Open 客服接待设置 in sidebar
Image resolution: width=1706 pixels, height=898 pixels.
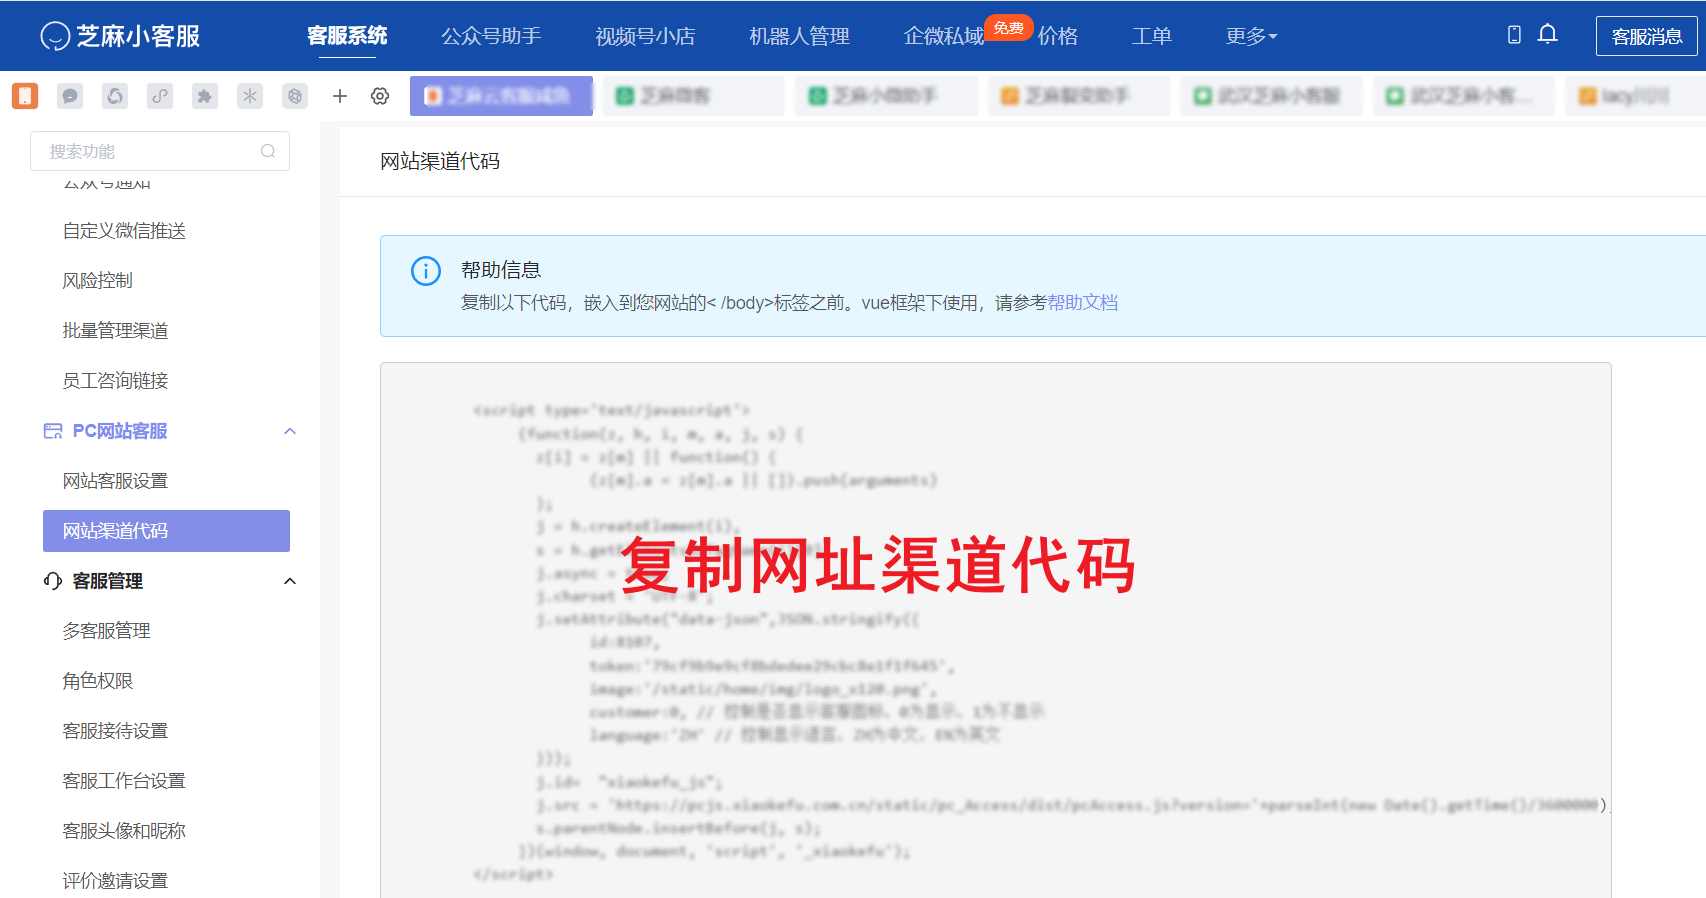tap(115, 731)
